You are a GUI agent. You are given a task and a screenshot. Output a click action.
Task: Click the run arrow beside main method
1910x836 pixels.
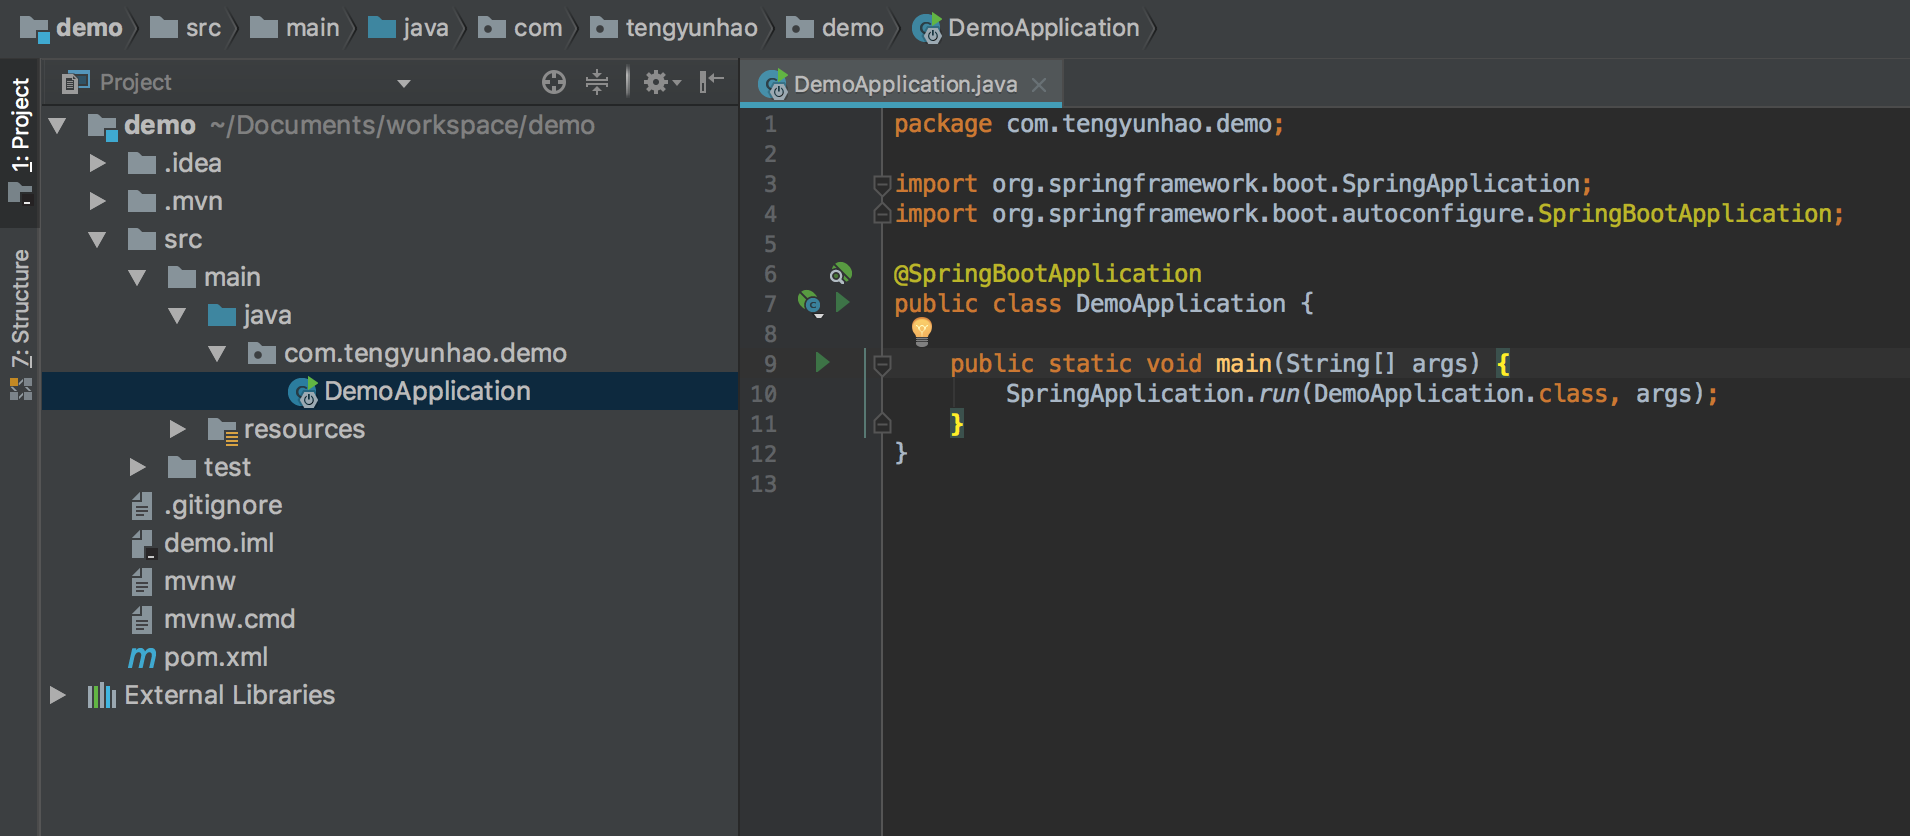(x=822, y=362)
